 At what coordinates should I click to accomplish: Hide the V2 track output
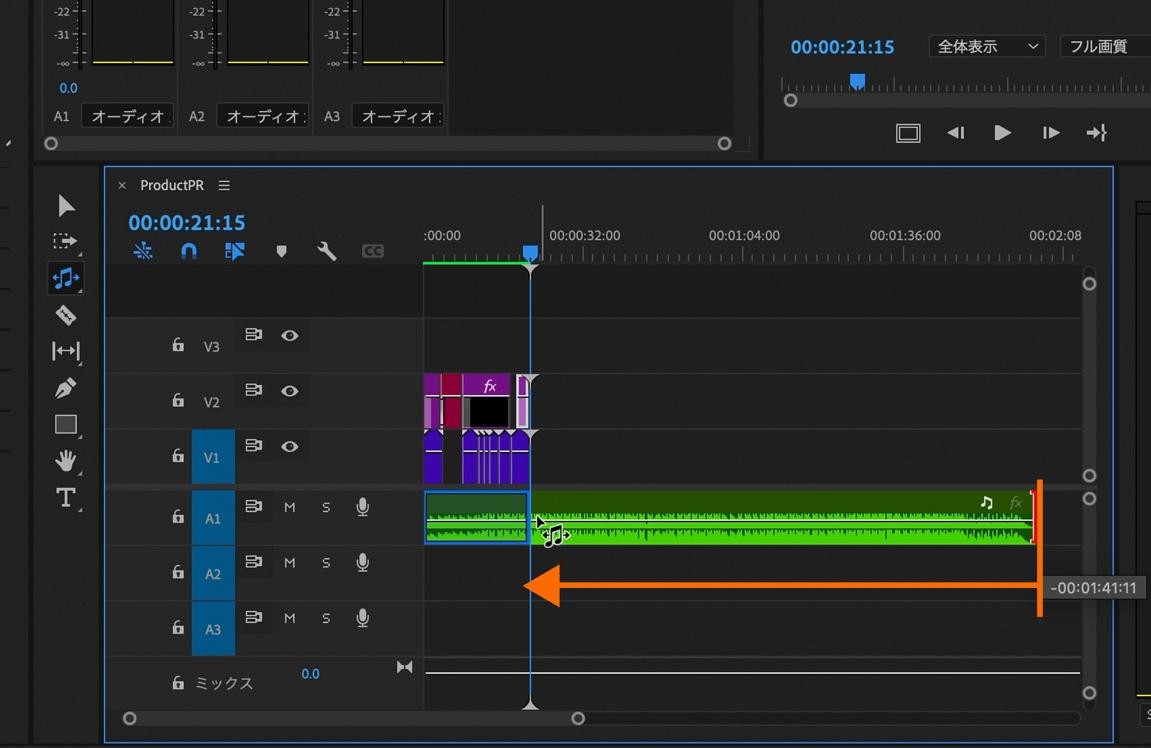tap(290, 391)
